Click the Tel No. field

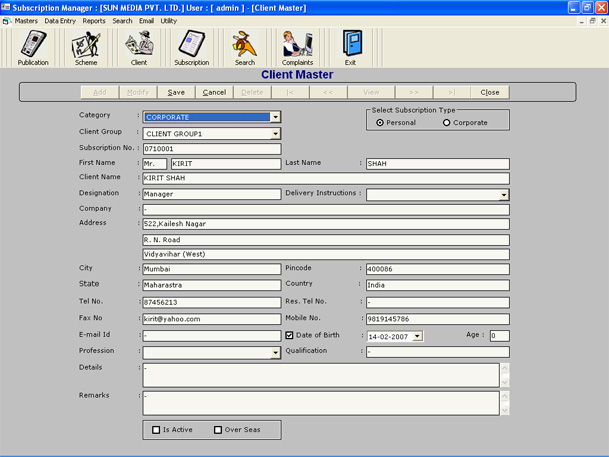[212, 302]
